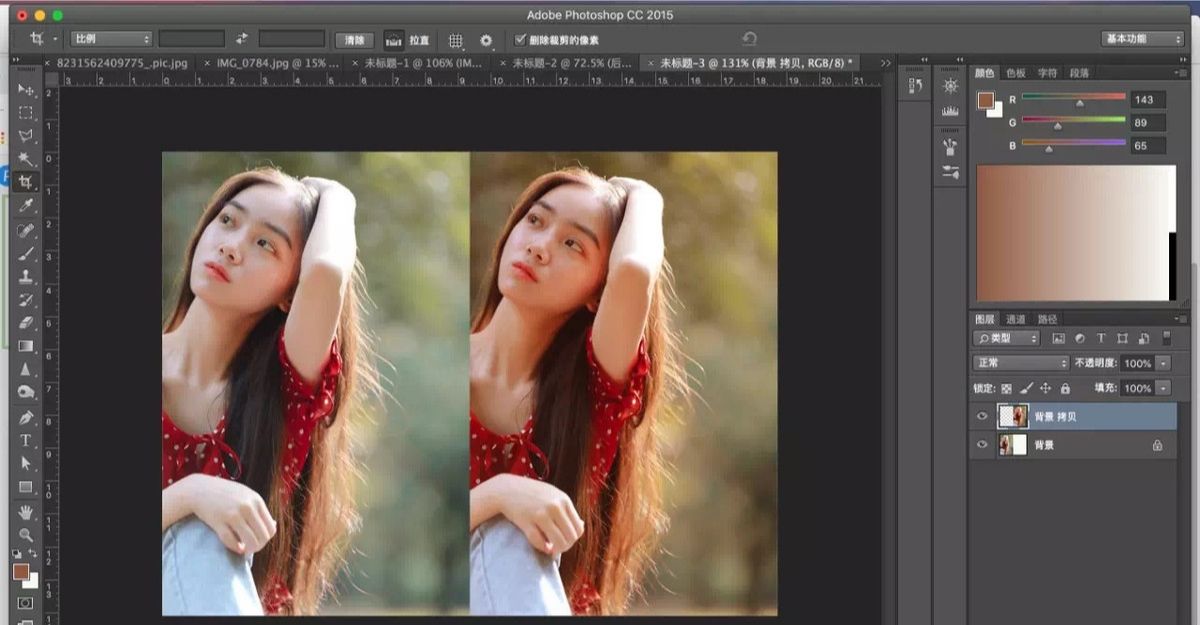Select the Type tool
The height and width of the screenshot is (625, 1200).
[x=26, y=440]
